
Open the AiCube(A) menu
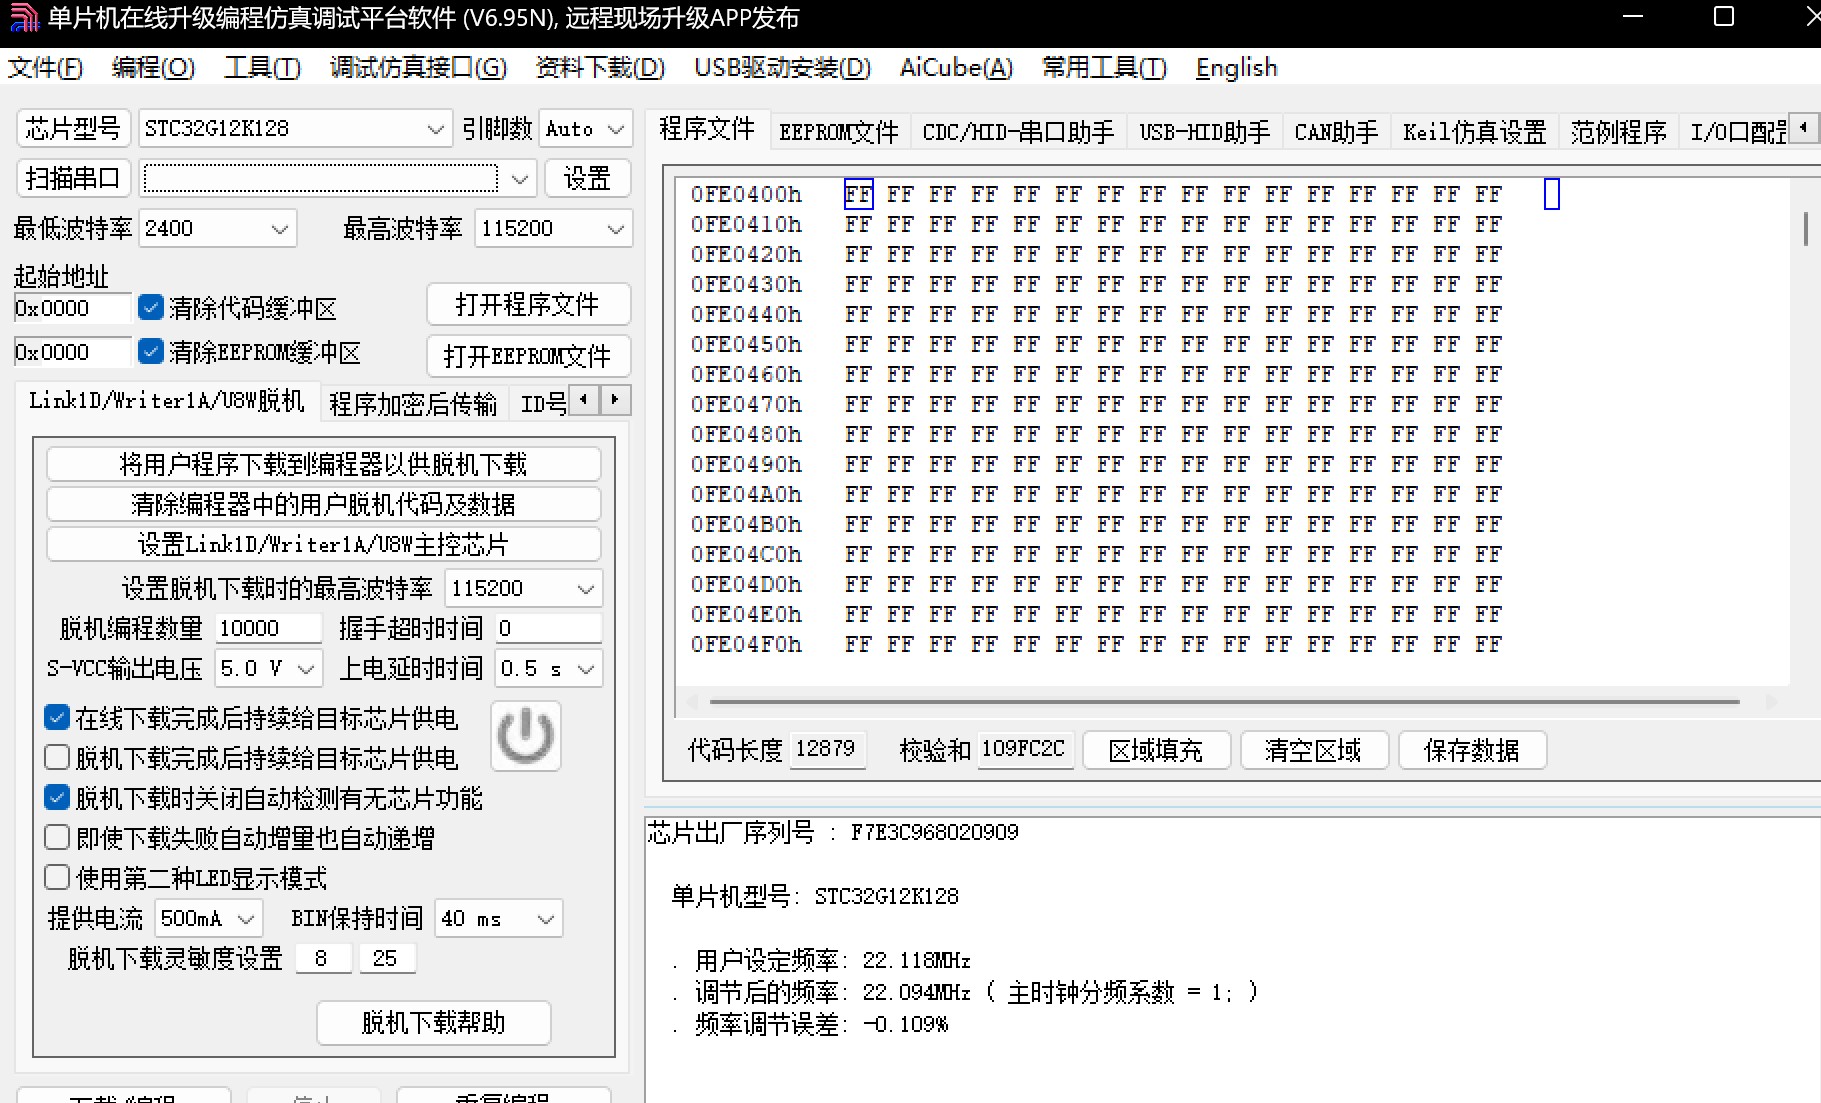coord(956,68)
